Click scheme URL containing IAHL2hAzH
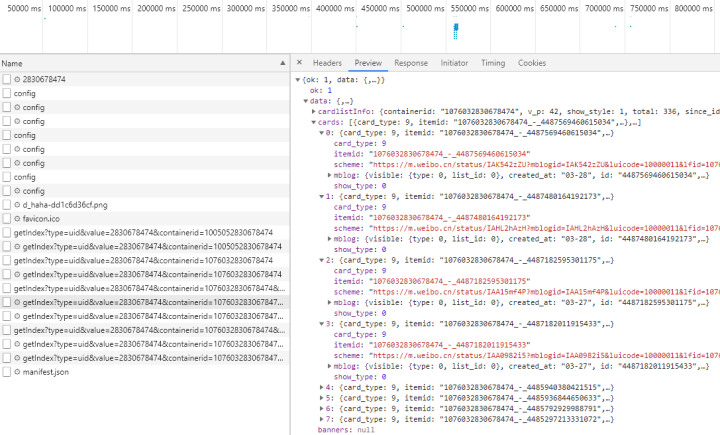This screenshot has height=435, width=720. pos(545,228)
